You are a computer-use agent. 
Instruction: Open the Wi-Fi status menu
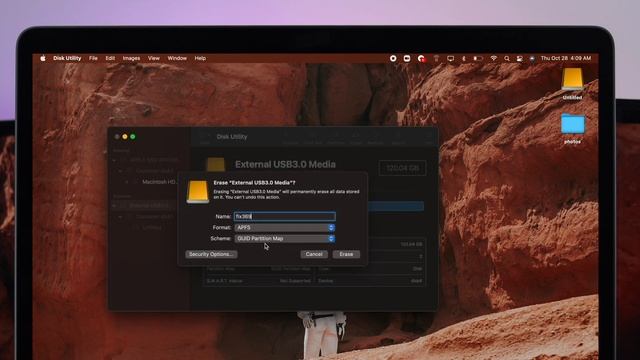point(493,58)
